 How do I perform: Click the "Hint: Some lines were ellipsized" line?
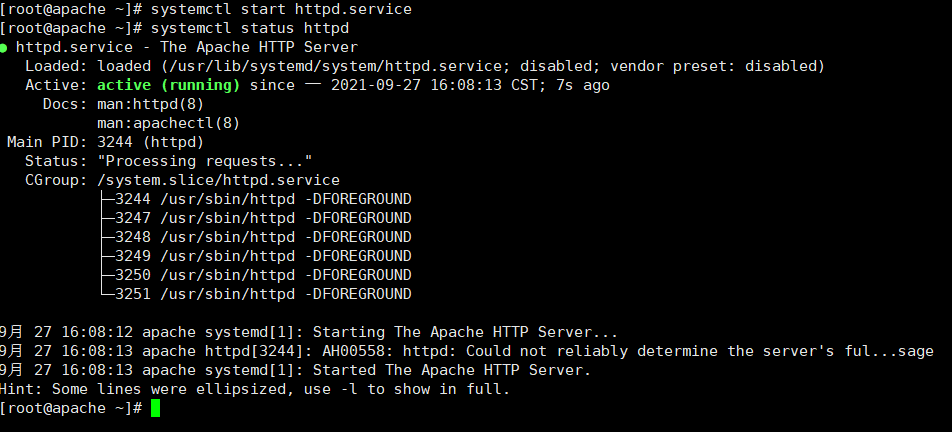tap(255, 389)
